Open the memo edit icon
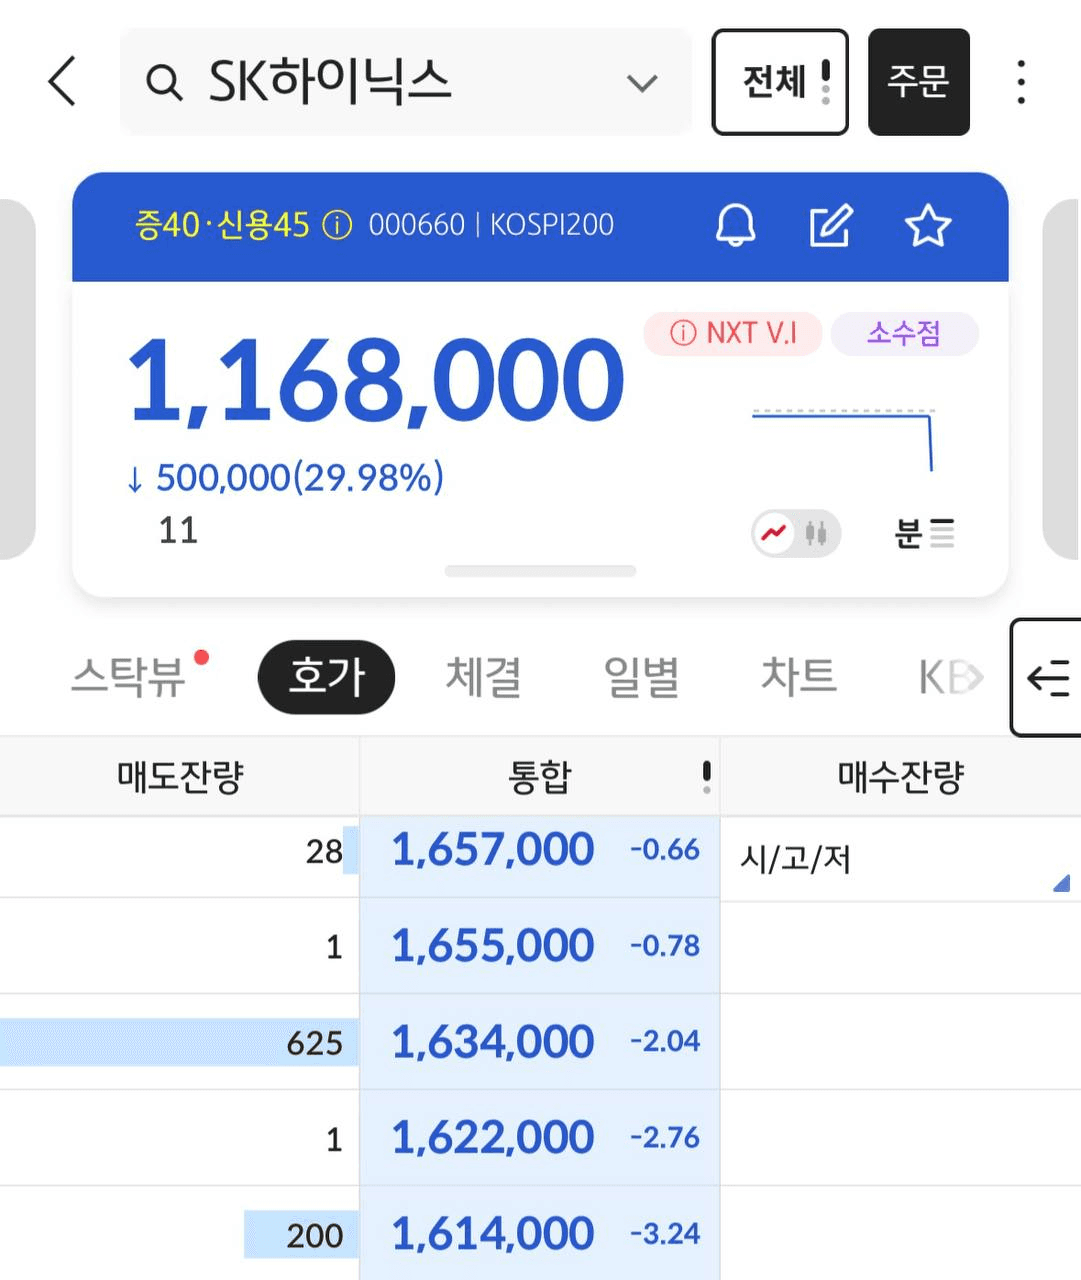The height and width of the screenshot is (1280, 1081). click(x=830, y=225)
